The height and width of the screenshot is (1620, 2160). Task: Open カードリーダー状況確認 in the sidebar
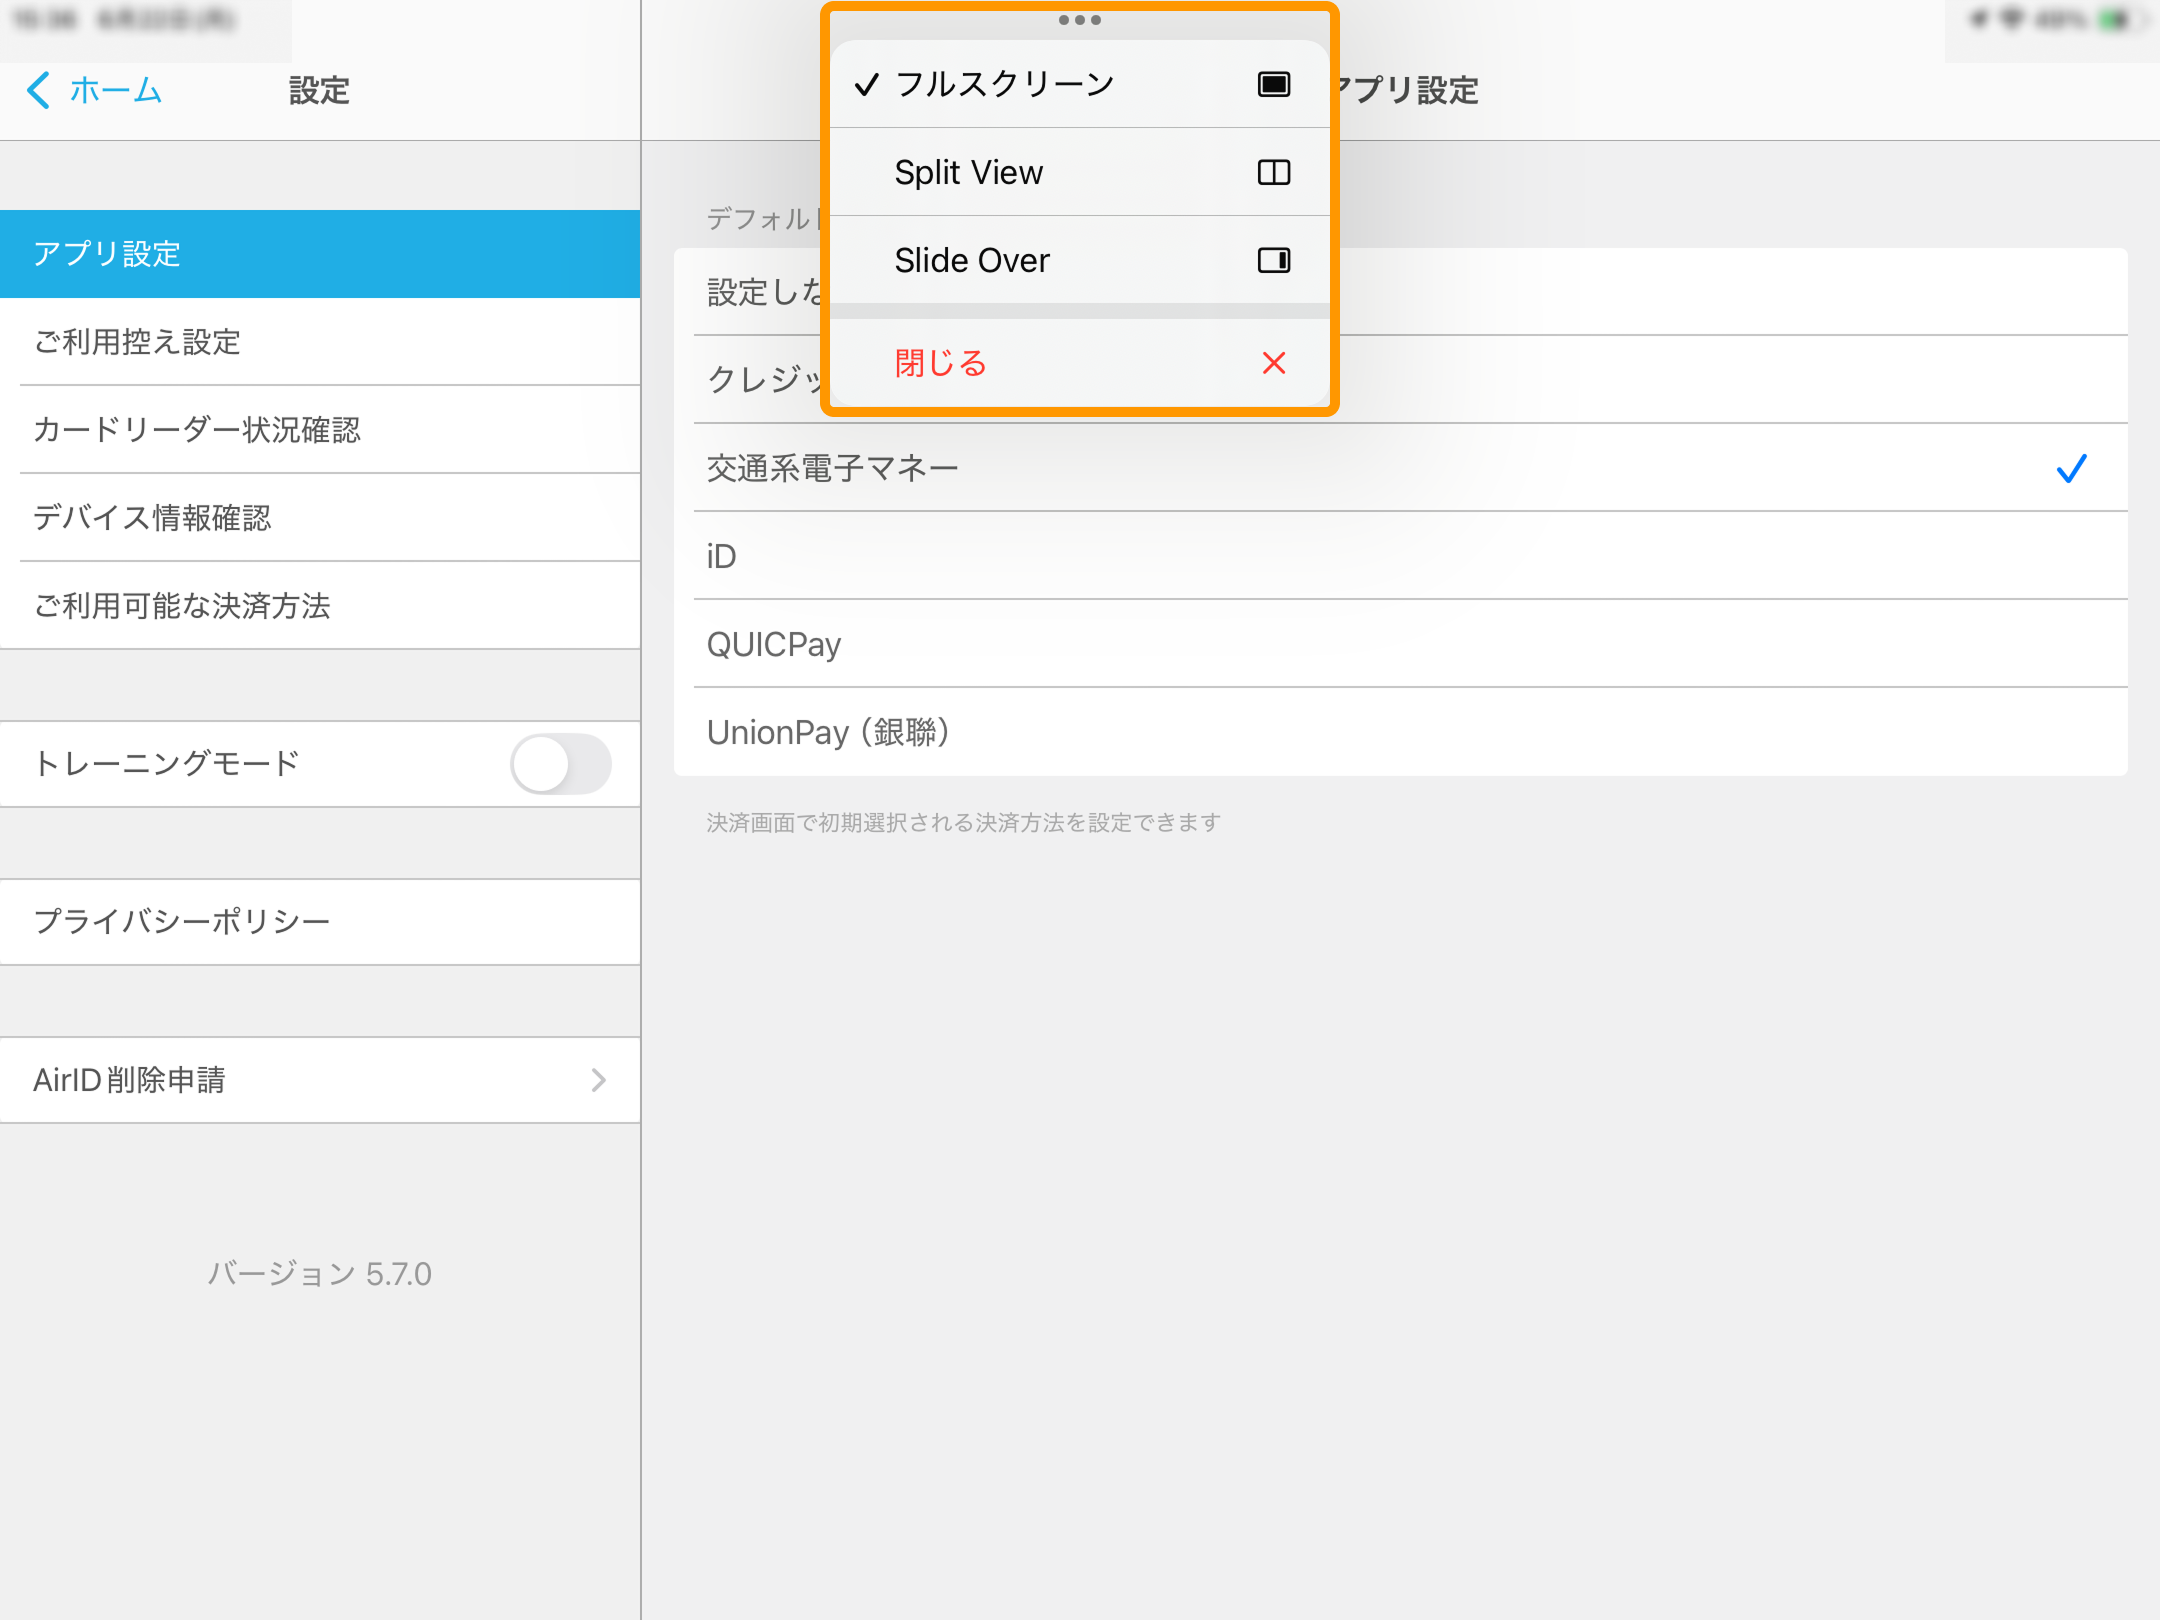point(320,430)
